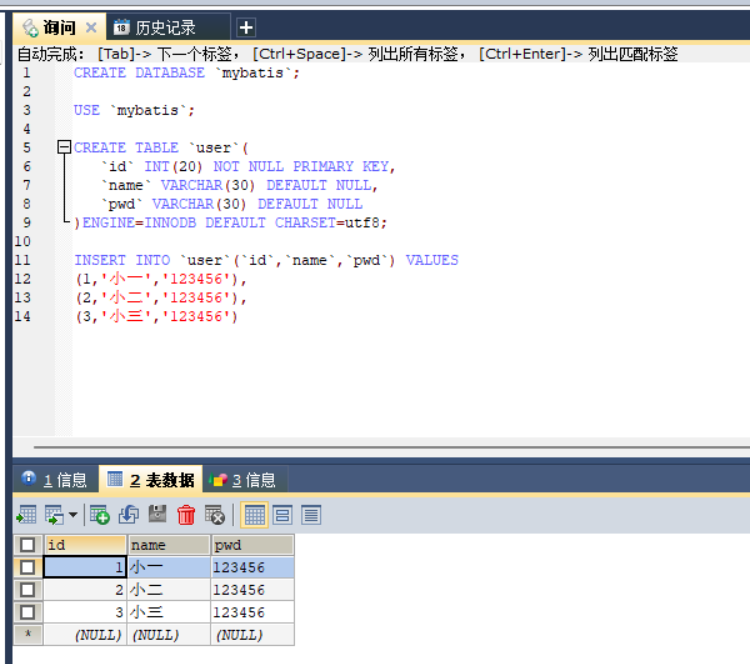Image resolution: width=750 pixels, height=664 pixels.
Task: Click the 询问 tab's query icon
Action: pyautogui.click(x=31, y=28)
